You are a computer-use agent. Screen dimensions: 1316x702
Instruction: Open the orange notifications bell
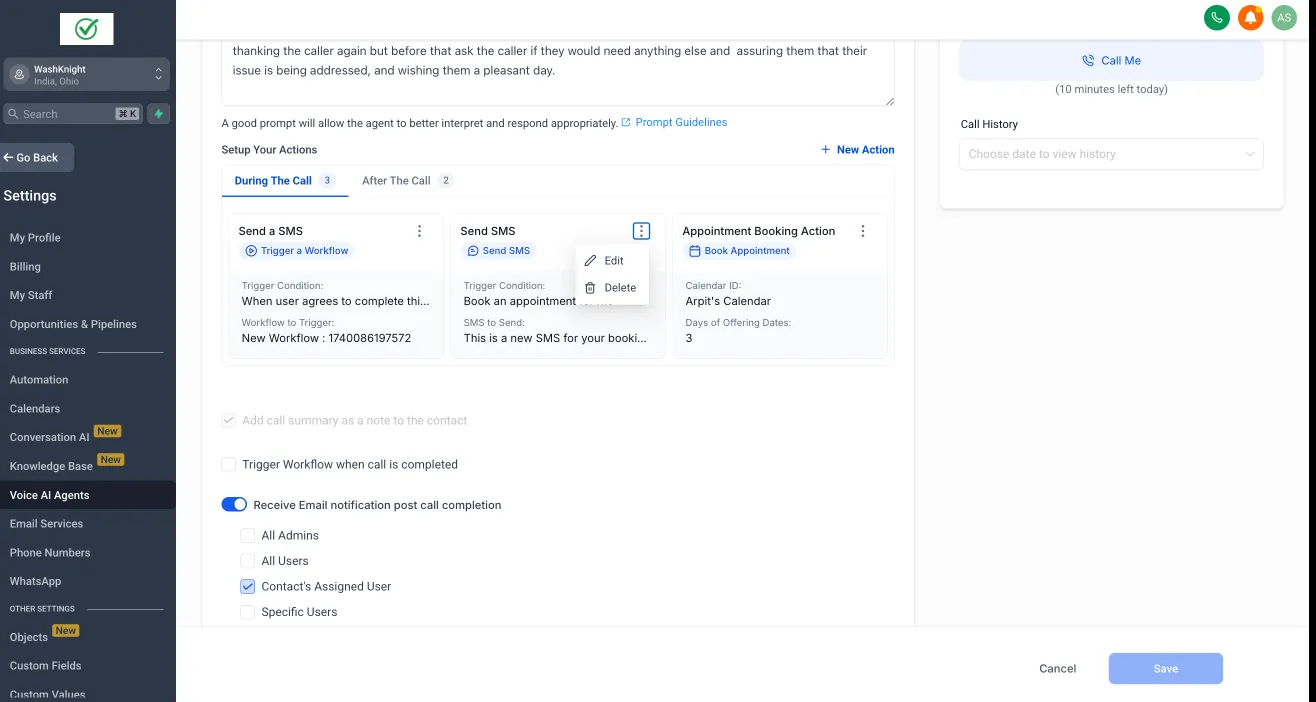1250,17
